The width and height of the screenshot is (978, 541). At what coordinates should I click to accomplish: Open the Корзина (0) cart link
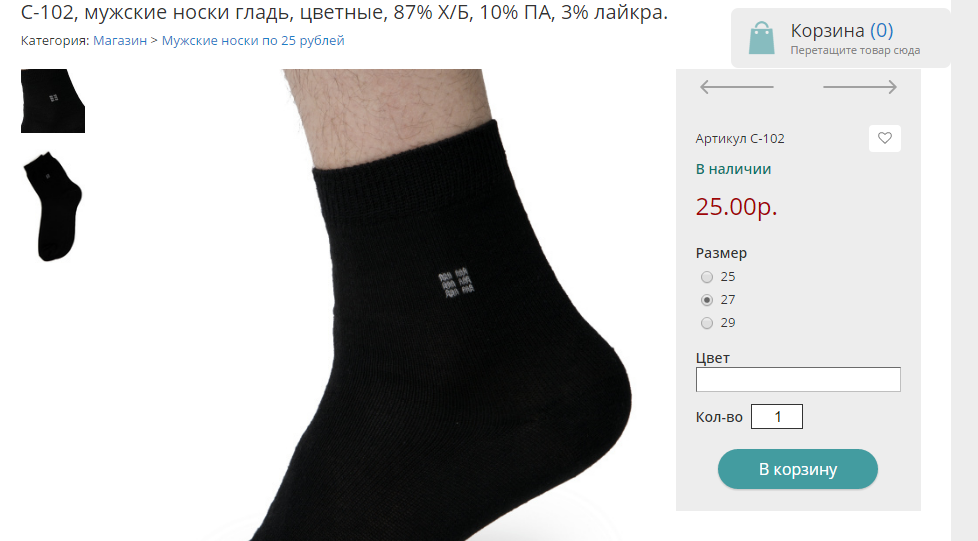tap(841, 30)
